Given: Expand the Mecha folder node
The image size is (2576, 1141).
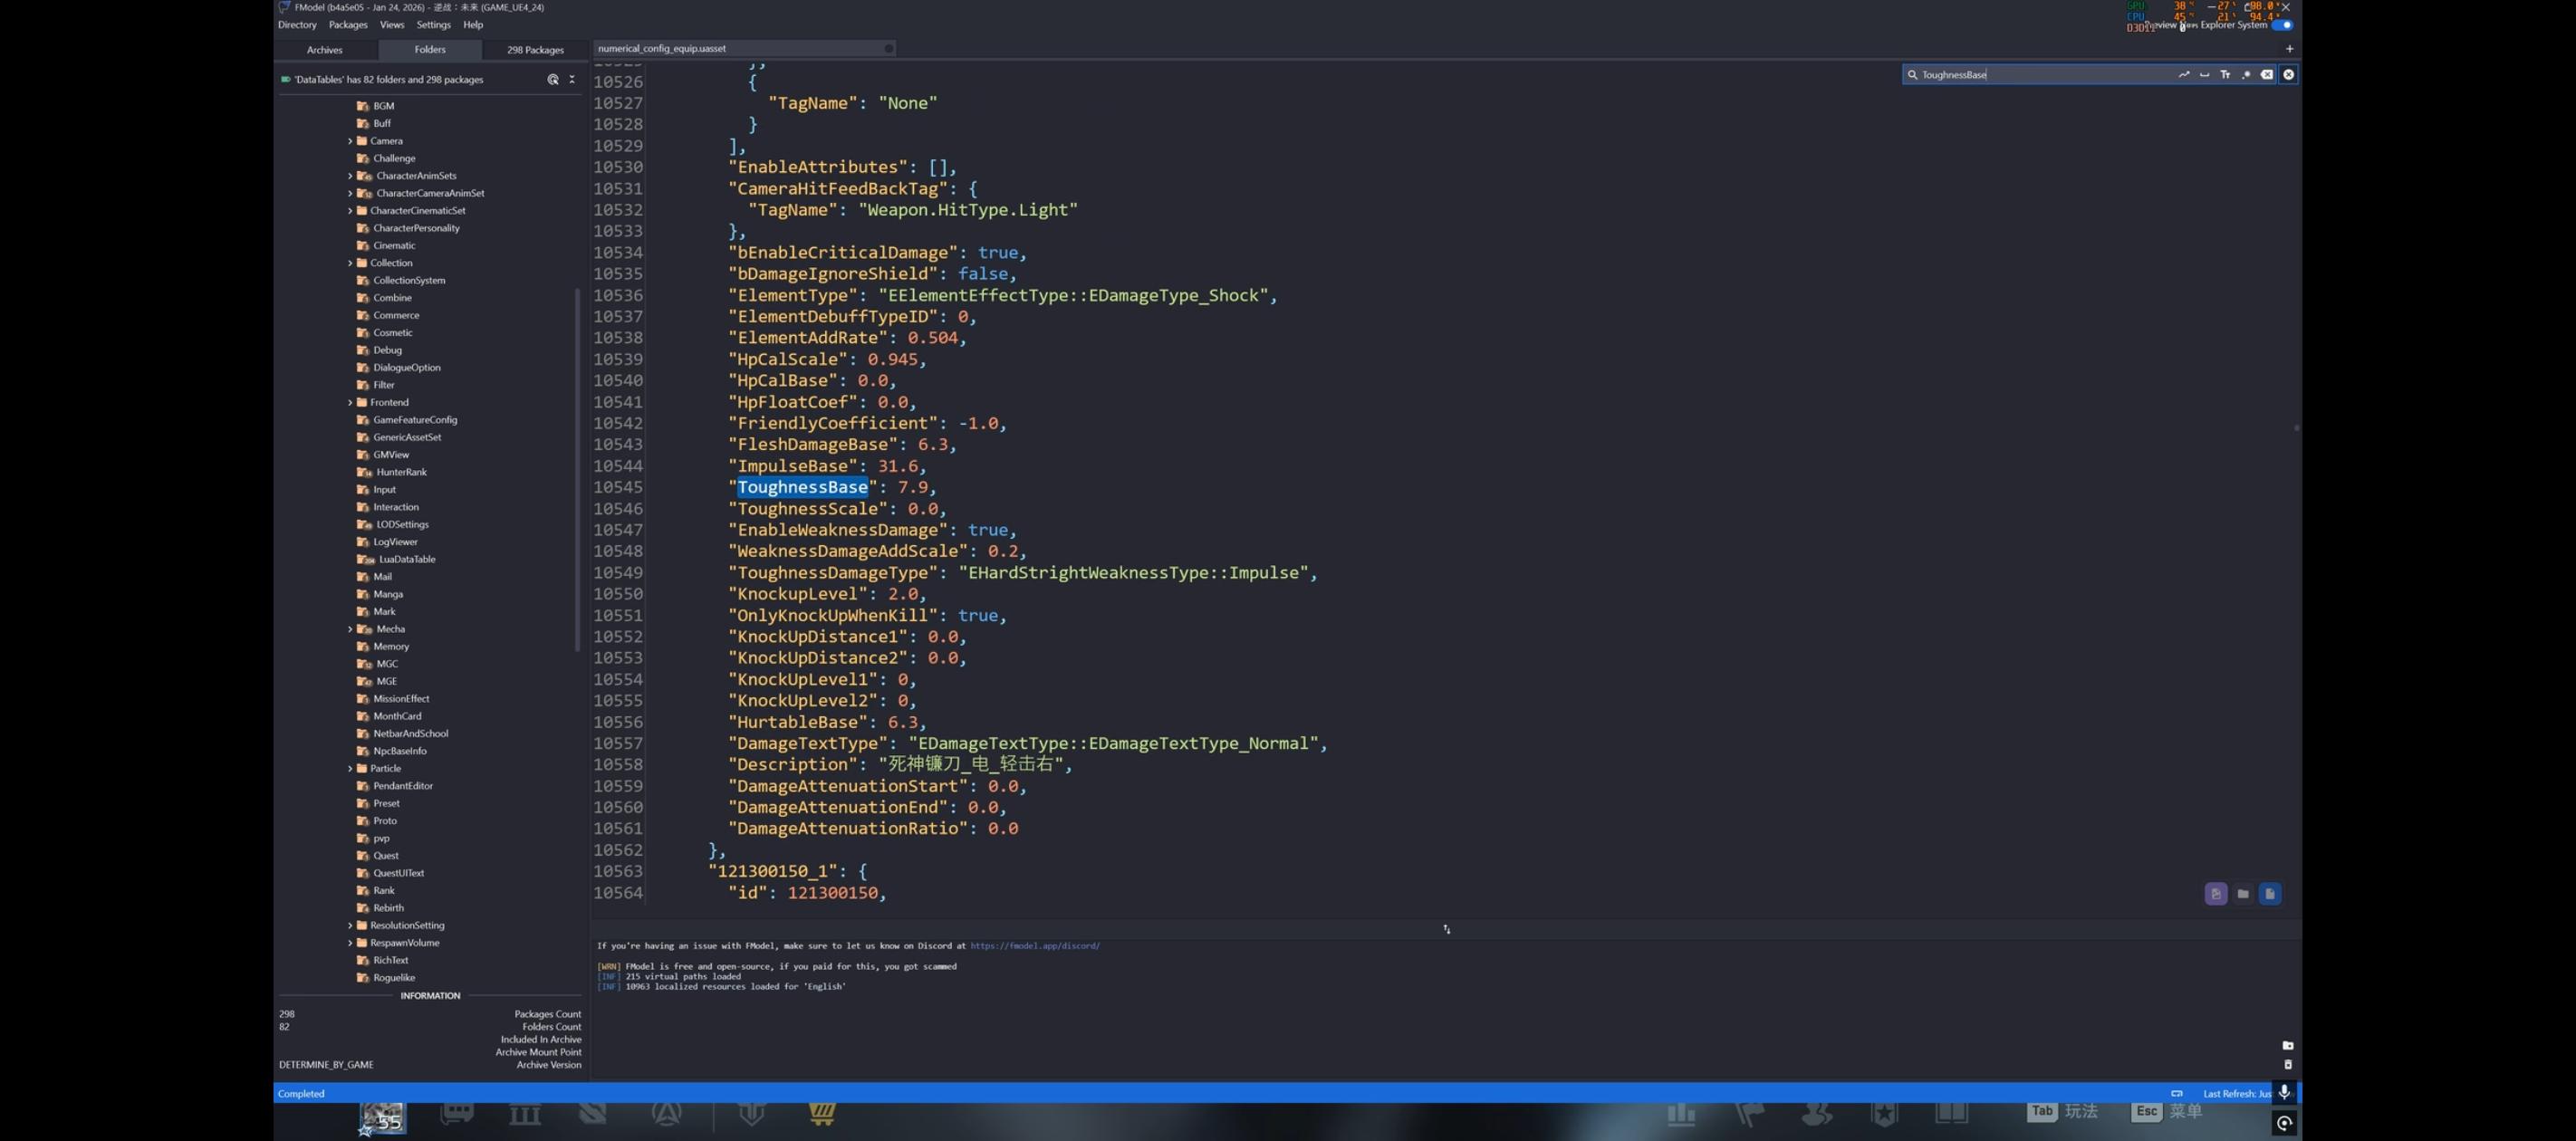Looking at the screenshot, I should click(x=350, y=629).
